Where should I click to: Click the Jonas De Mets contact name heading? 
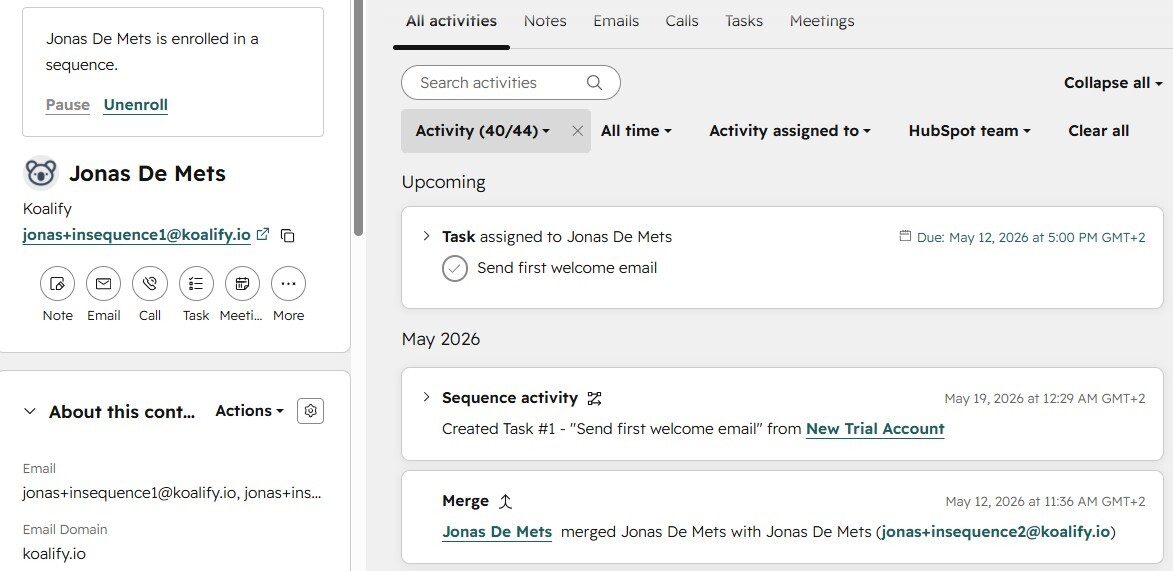(x=147, y=174)
